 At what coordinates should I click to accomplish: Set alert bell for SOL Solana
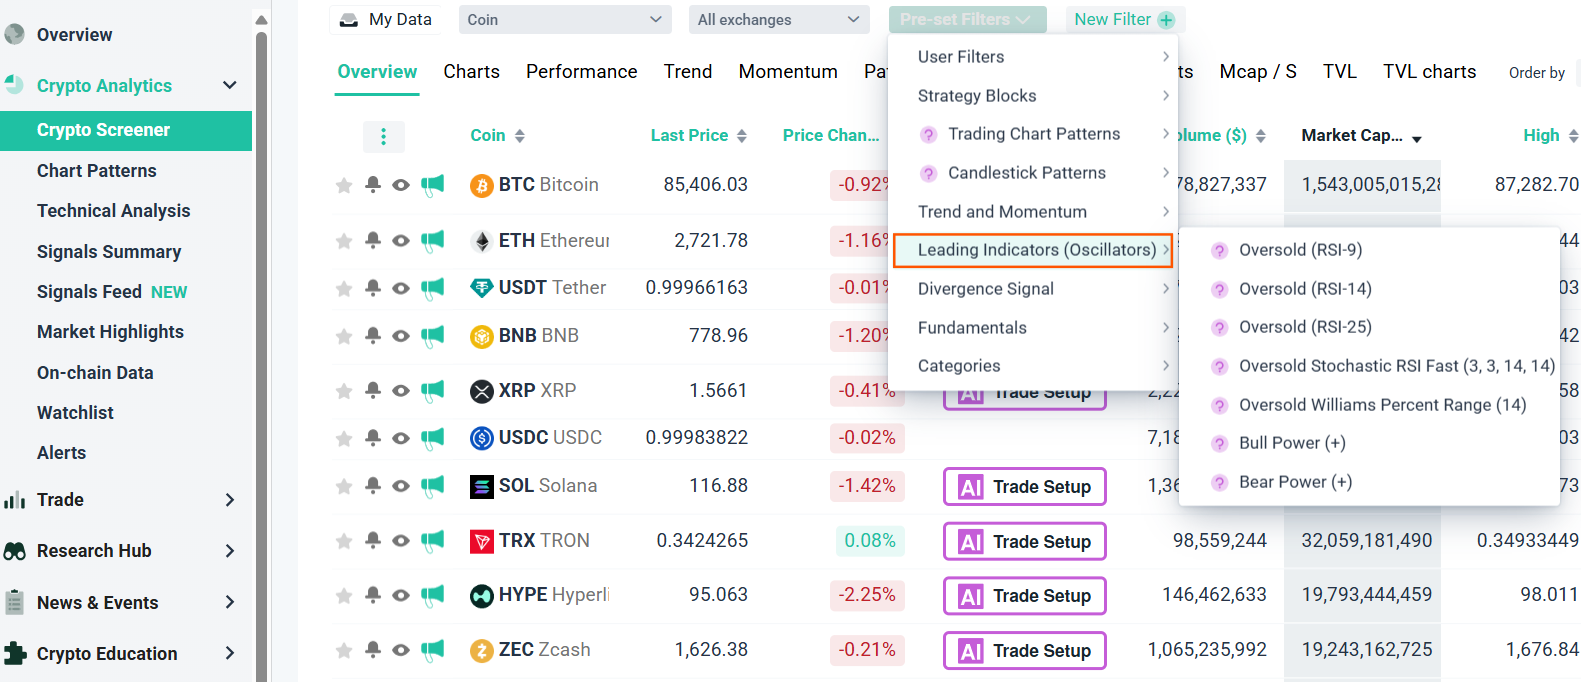click(373, 486)
